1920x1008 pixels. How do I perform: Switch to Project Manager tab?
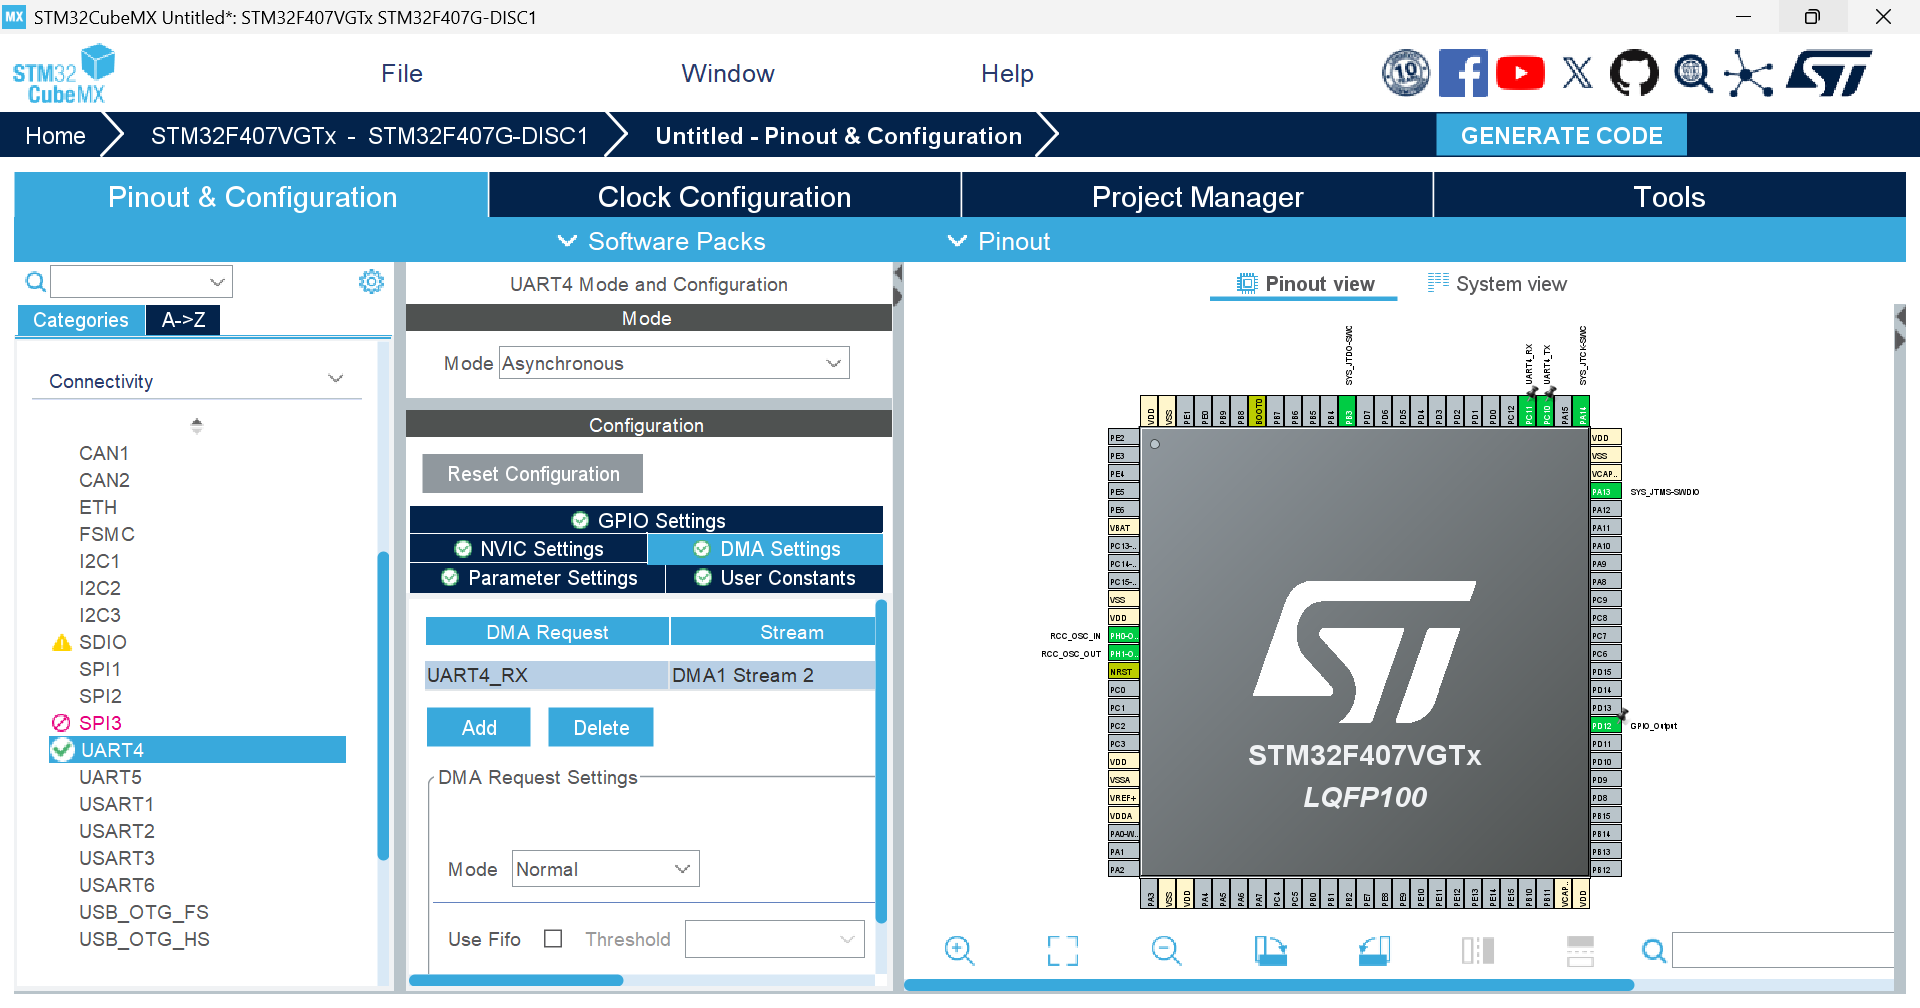(1197, 196)
